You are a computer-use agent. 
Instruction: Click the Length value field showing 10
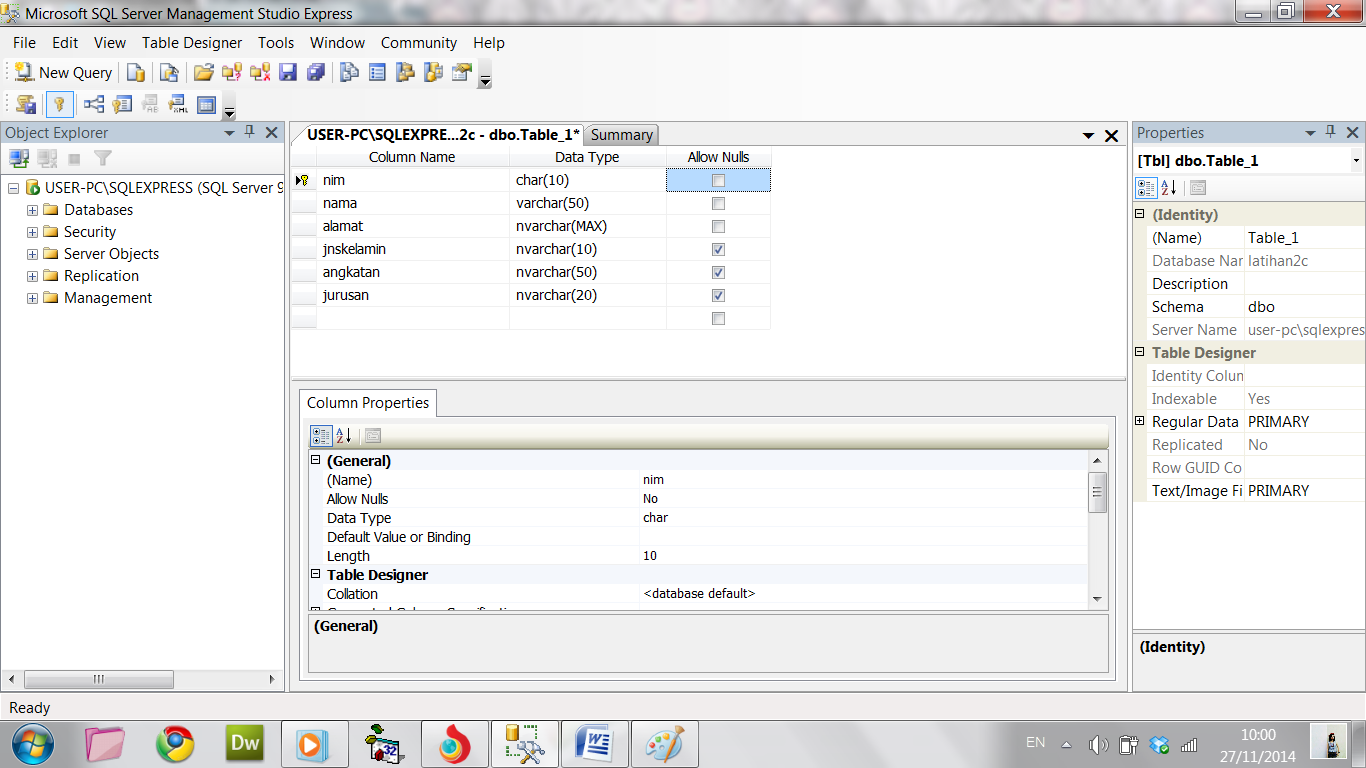863,556
